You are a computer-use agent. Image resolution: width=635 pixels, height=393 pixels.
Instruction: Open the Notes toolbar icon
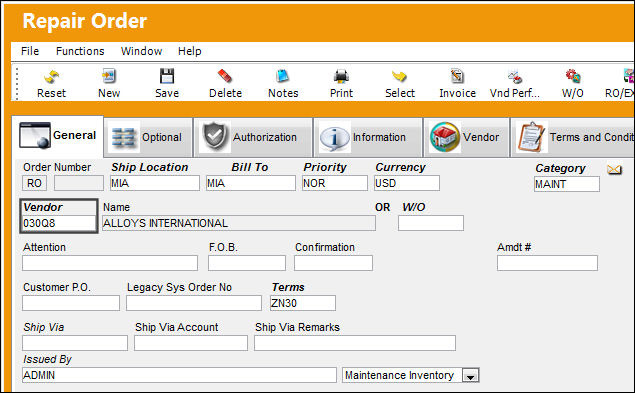[x=283, y=76]
